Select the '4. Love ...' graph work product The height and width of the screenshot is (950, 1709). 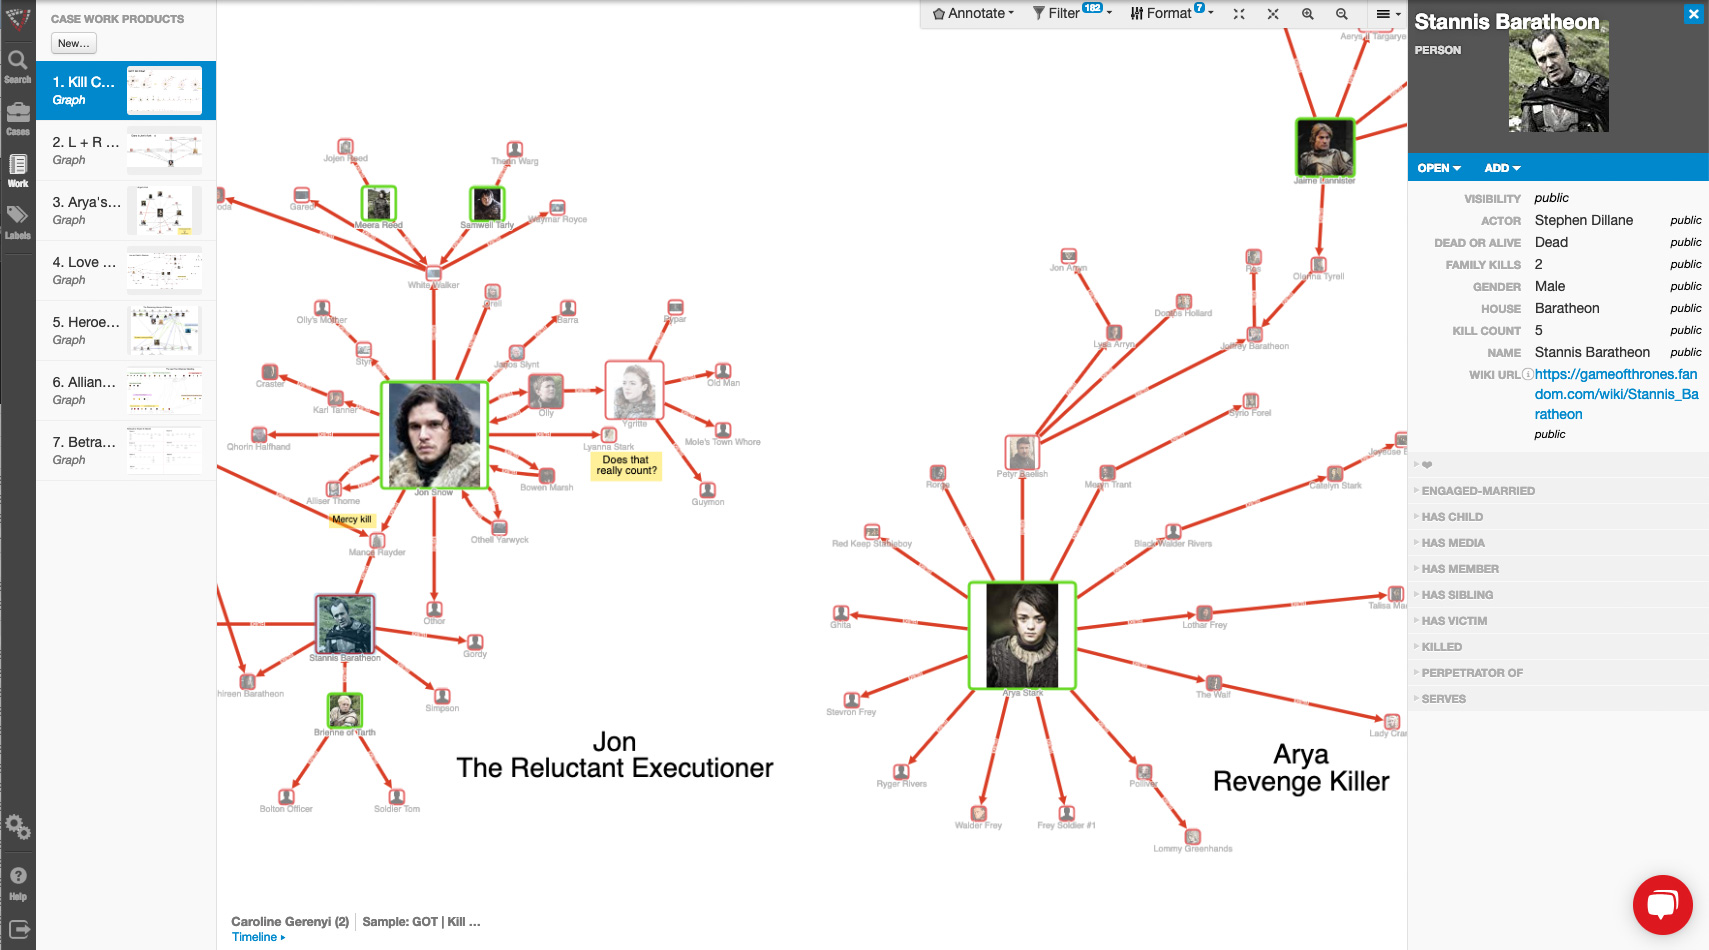[x=126, y=270]
